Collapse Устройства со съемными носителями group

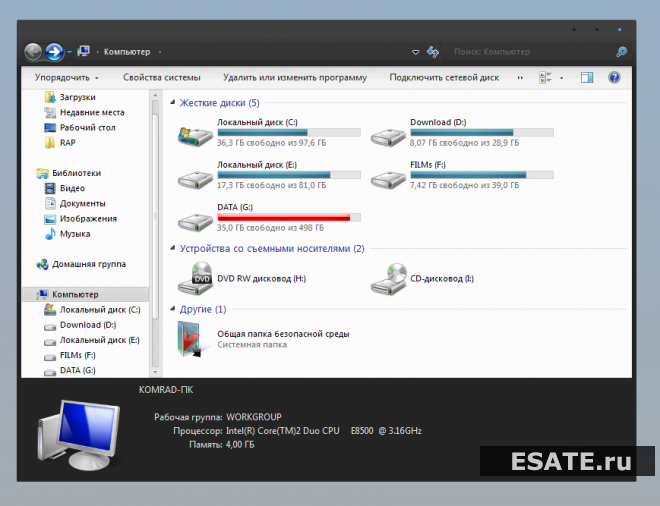click(x=173, y=248)
